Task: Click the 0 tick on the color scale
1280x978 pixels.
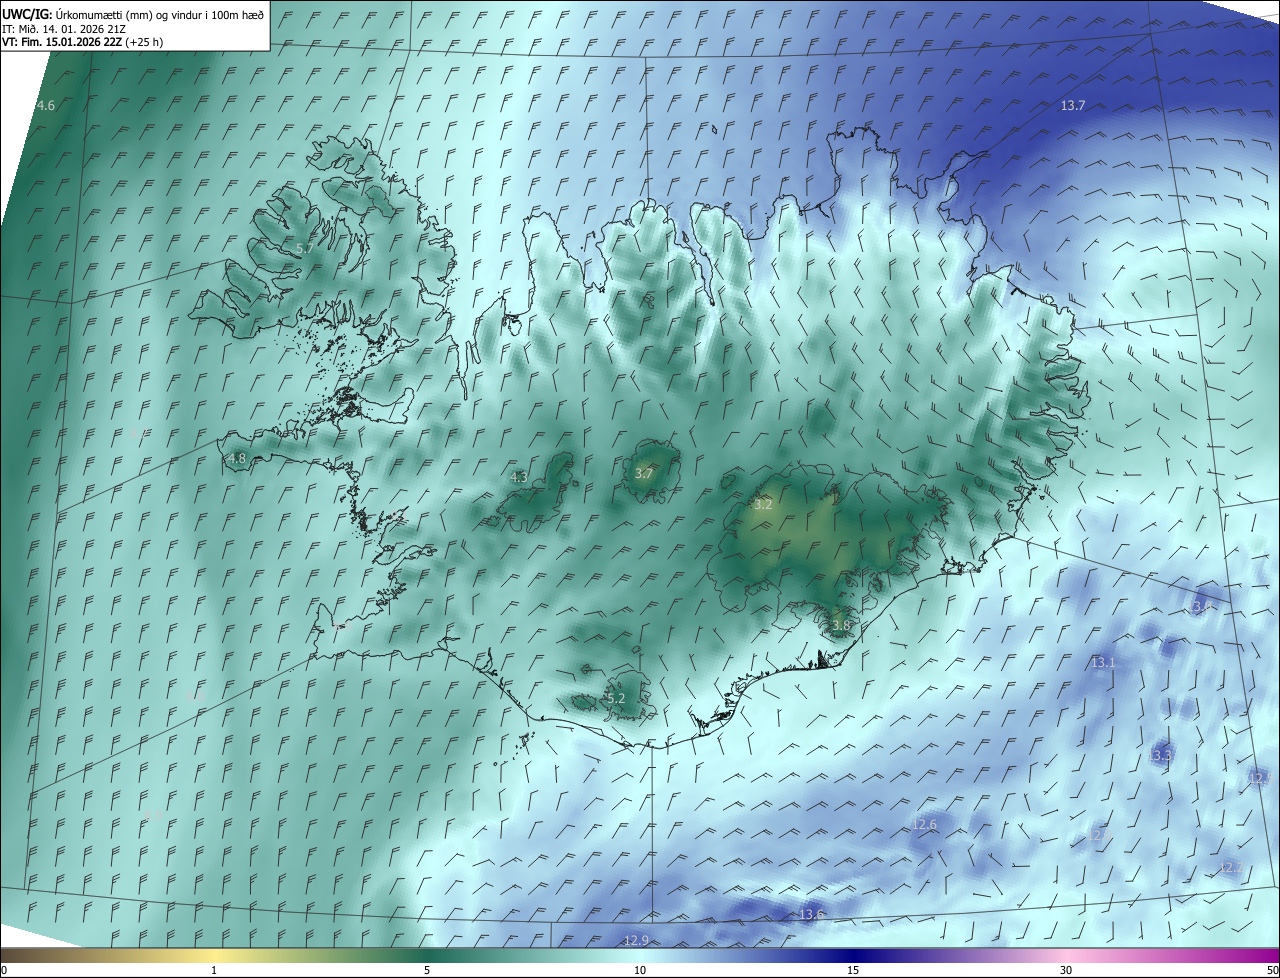Action: (x=4, y=970)
